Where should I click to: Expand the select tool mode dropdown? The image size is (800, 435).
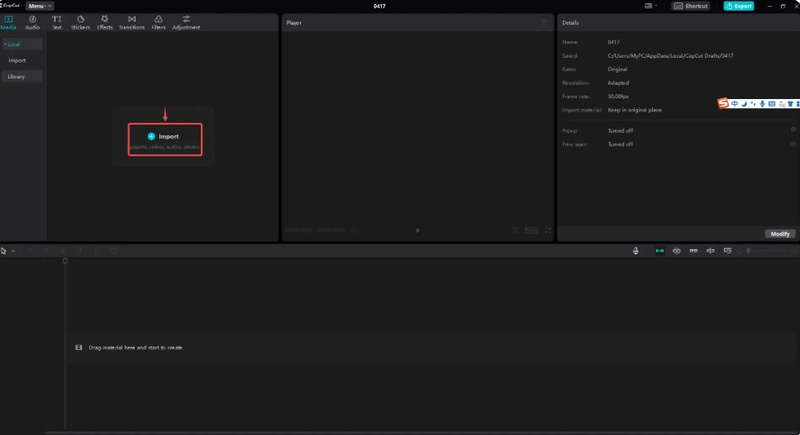click(12, 250)
